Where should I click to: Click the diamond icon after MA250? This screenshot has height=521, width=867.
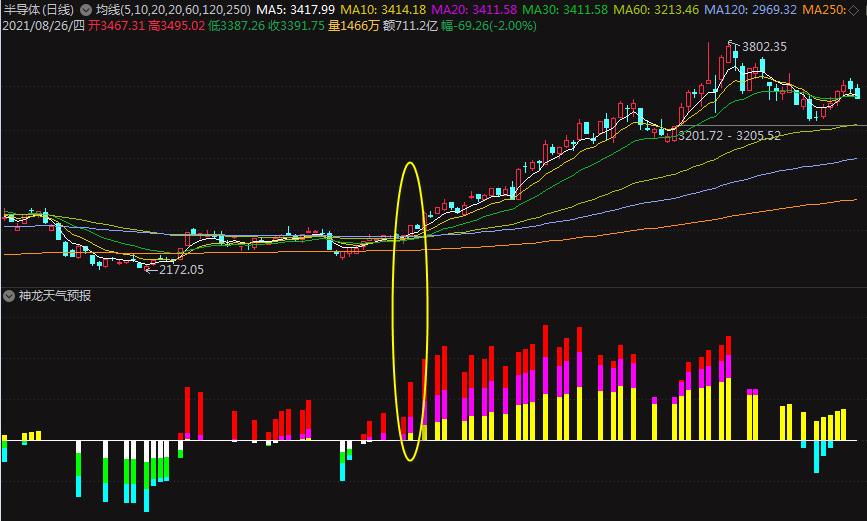(854, 10)
